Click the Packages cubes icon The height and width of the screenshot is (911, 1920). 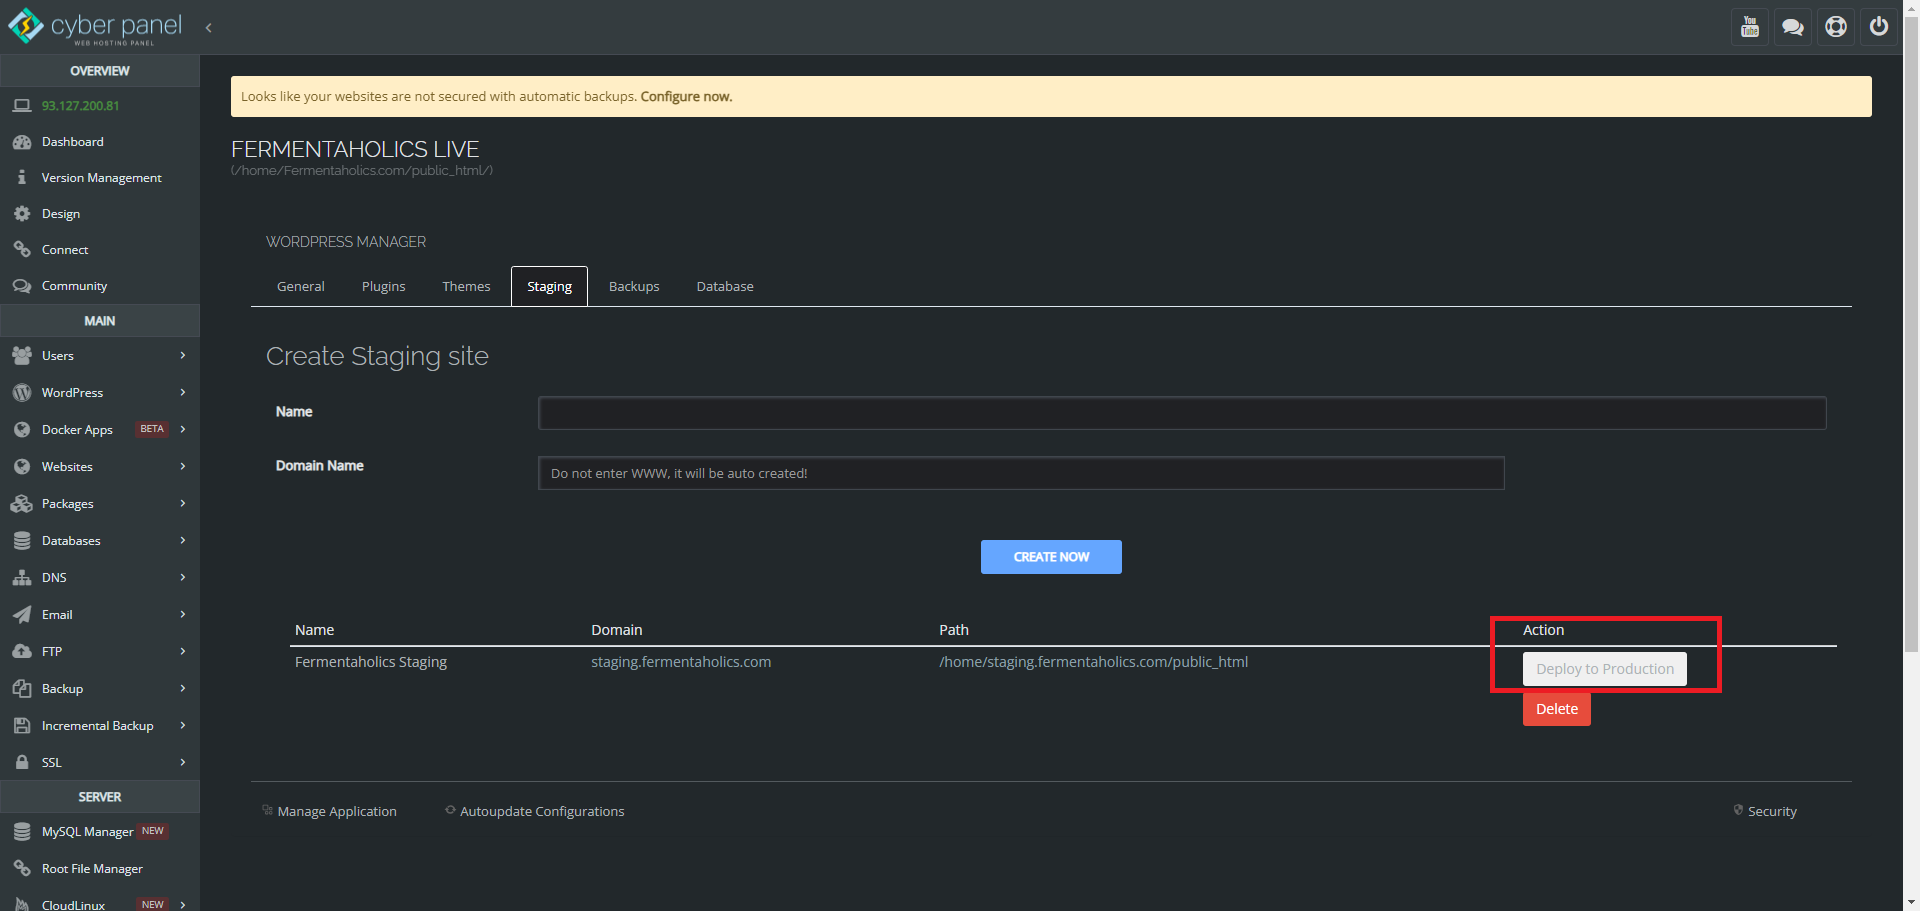point(22,503)
